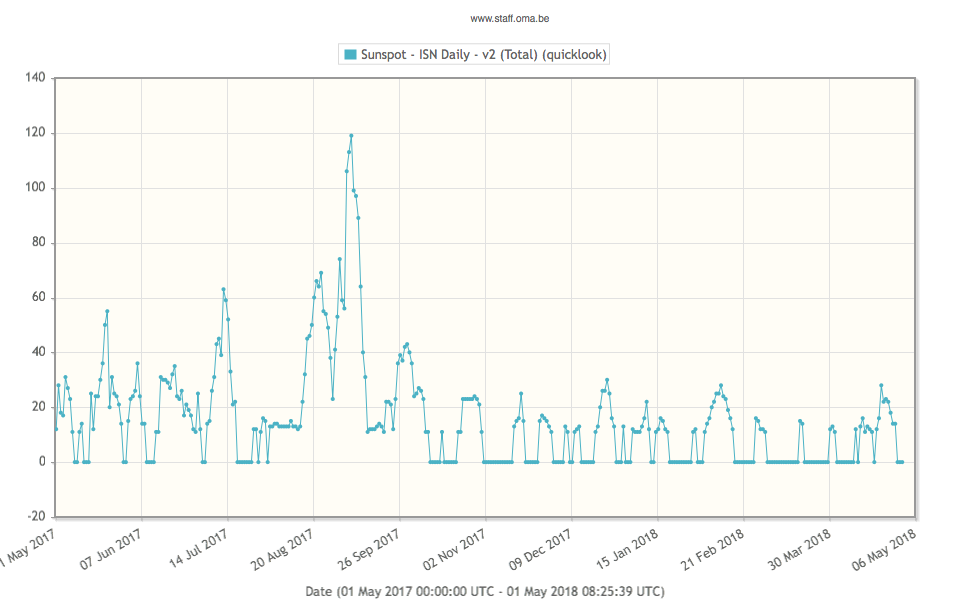The image size is (970, 600).
Task: Click the y-axis value 20
Action: click(x=39, y=406)
